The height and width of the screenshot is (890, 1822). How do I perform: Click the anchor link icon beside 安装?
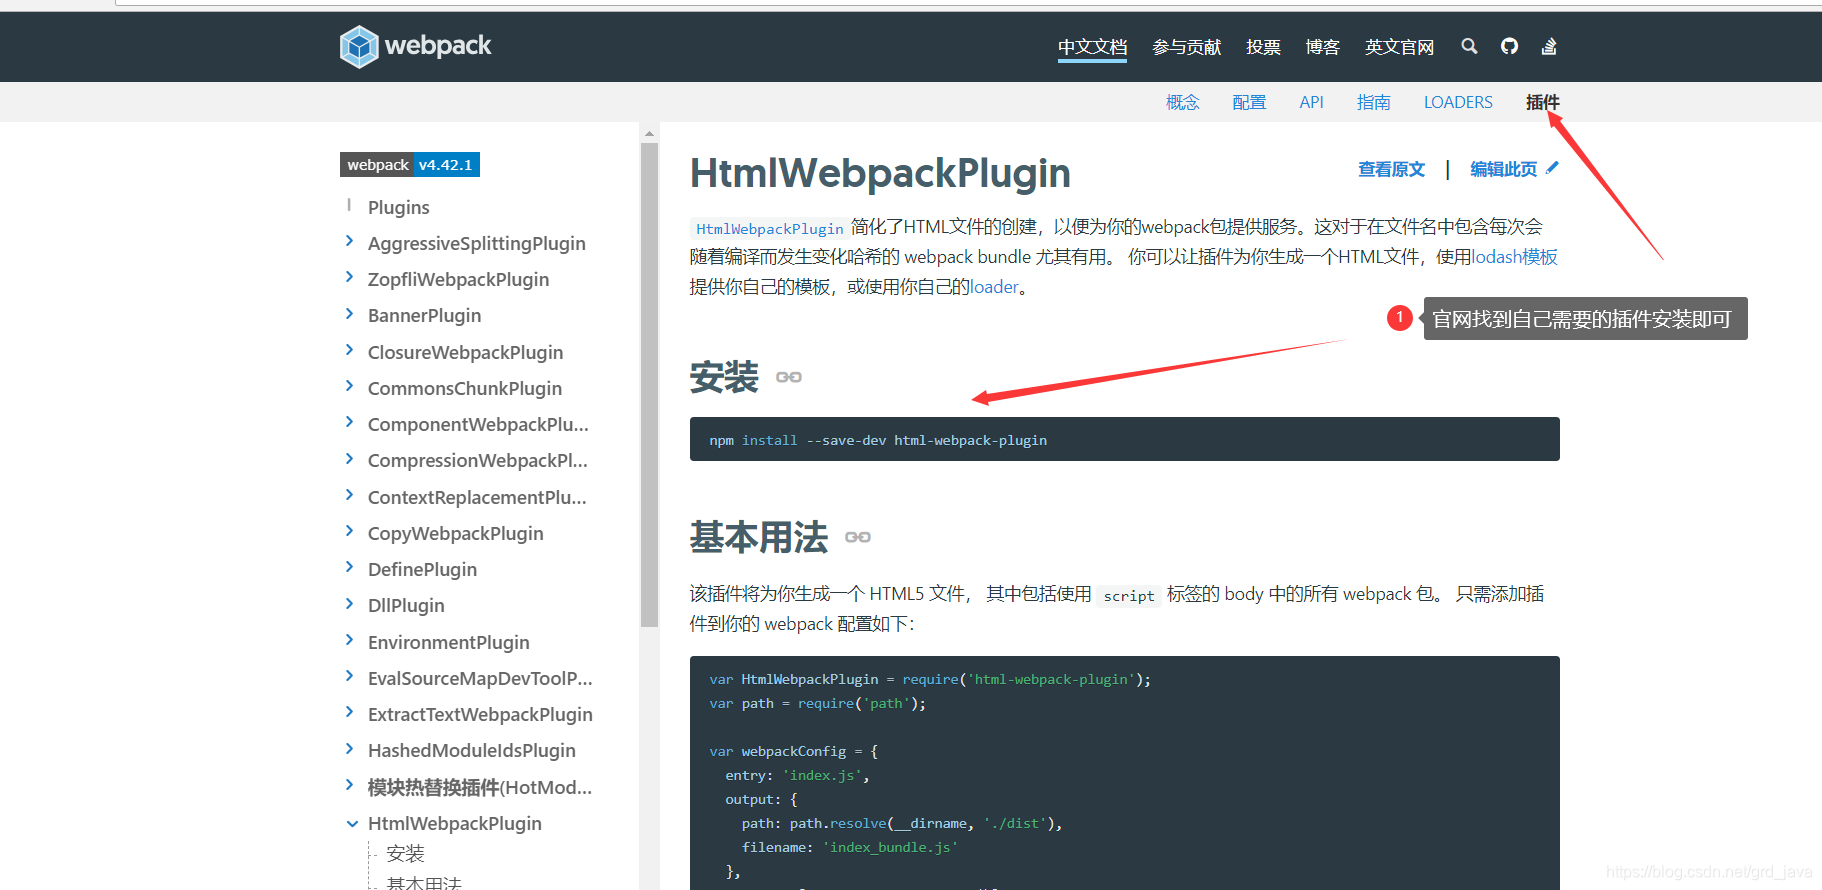pos(789,377)
